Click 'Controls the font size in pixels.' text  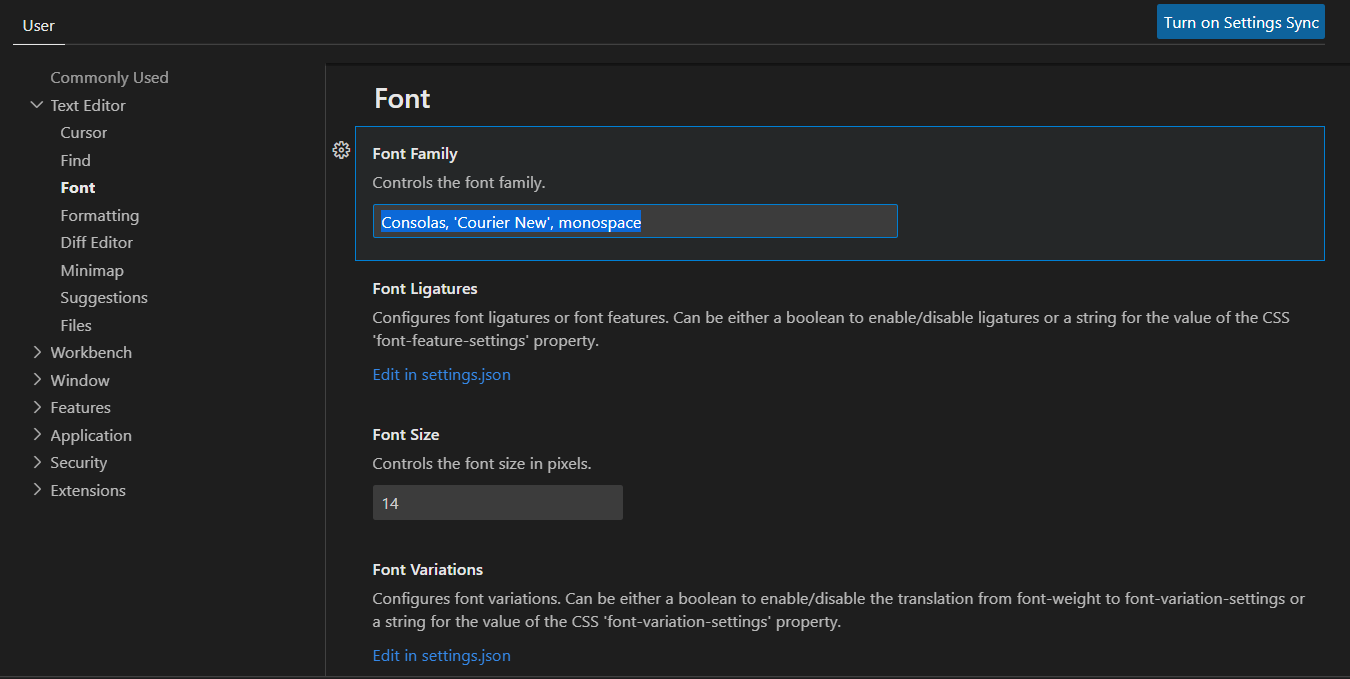pos(482,464)
